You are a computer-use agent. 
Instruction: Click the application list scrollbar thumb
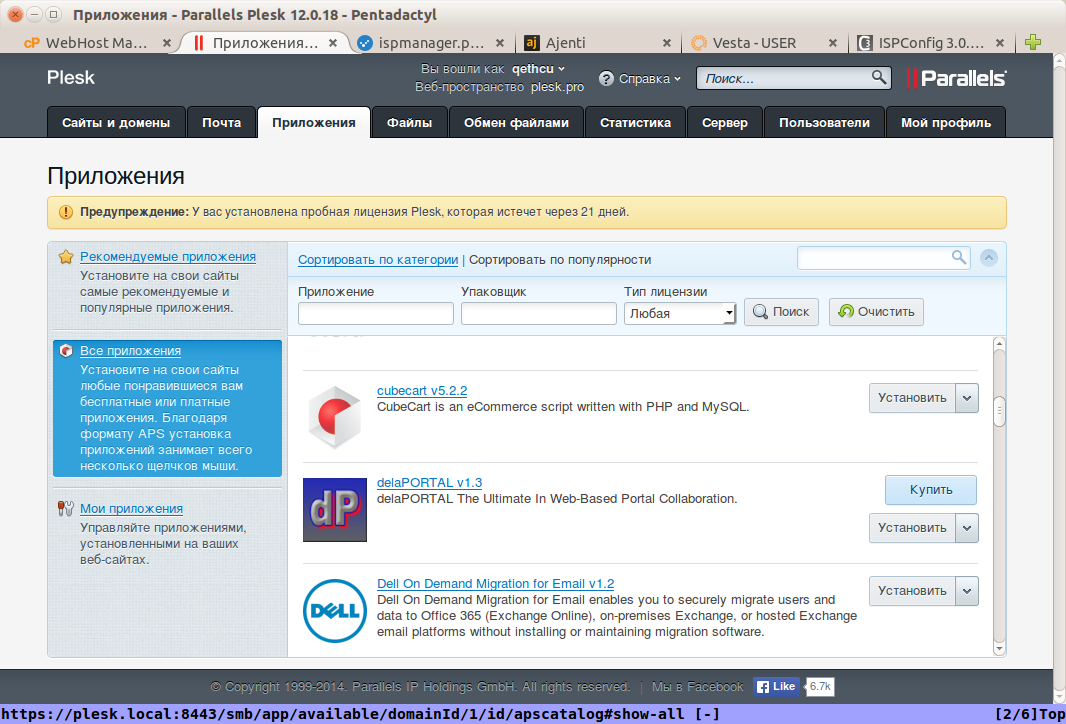[999, 411]
